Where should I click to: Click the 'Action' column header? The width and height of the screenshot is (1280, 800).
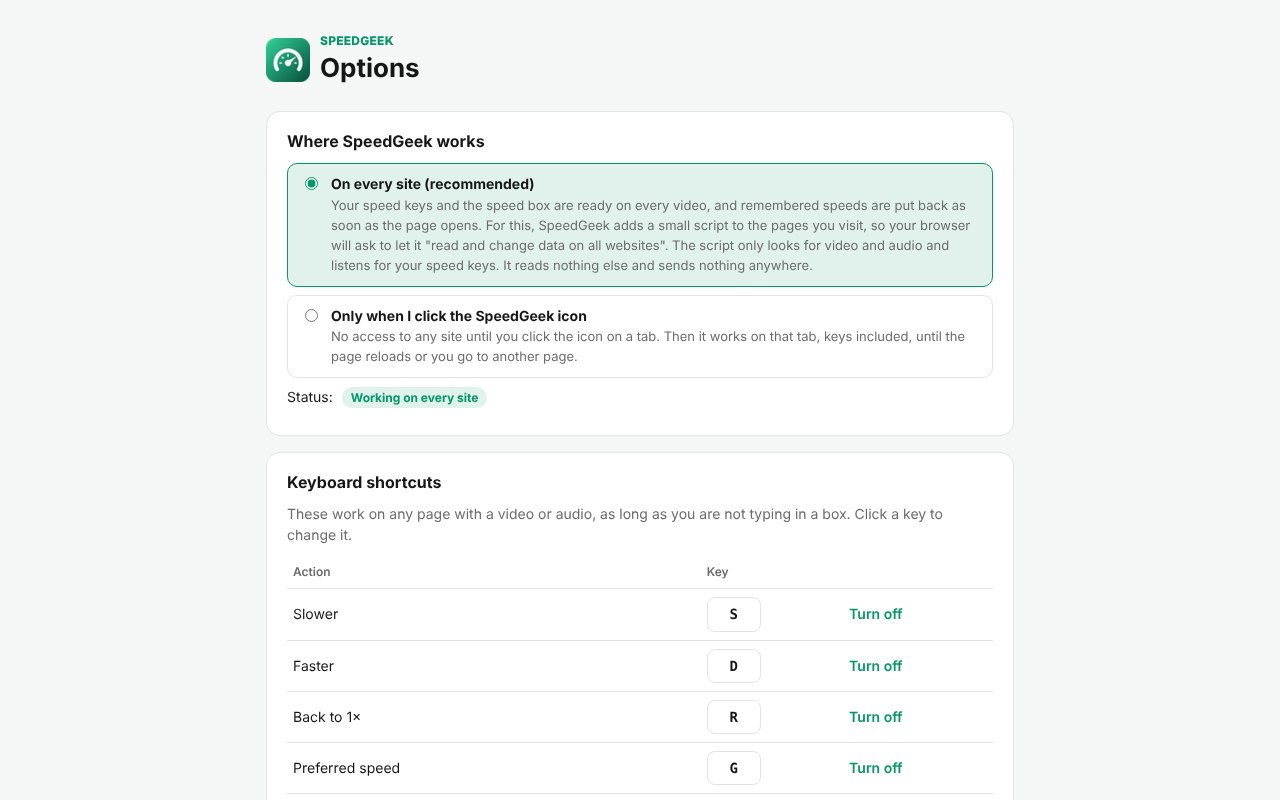click(312, 572)
